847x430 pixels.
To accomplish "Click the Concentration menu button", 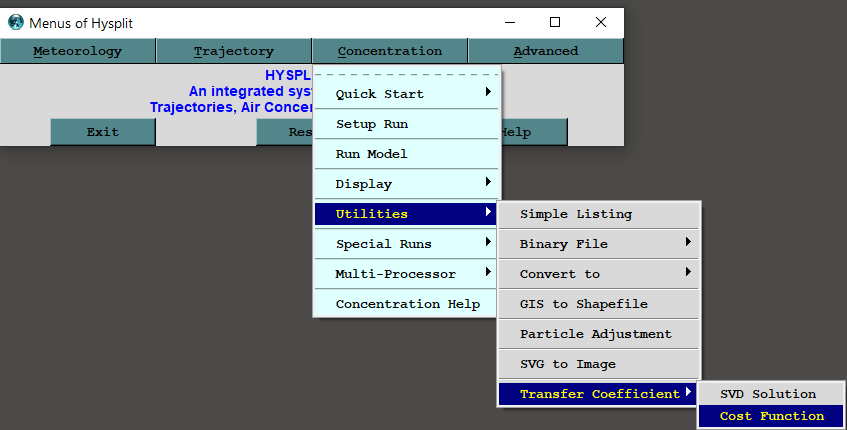I will coord(389,51).
